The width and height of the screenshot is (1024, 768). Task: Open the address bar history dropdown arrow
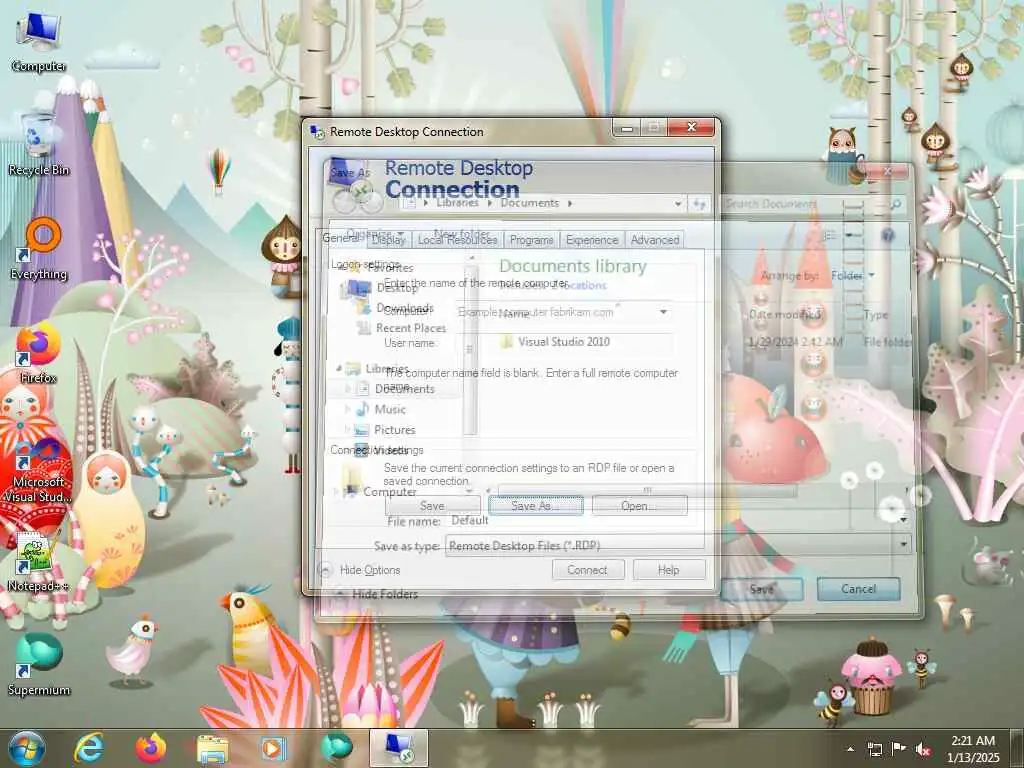tap(679, 204)
